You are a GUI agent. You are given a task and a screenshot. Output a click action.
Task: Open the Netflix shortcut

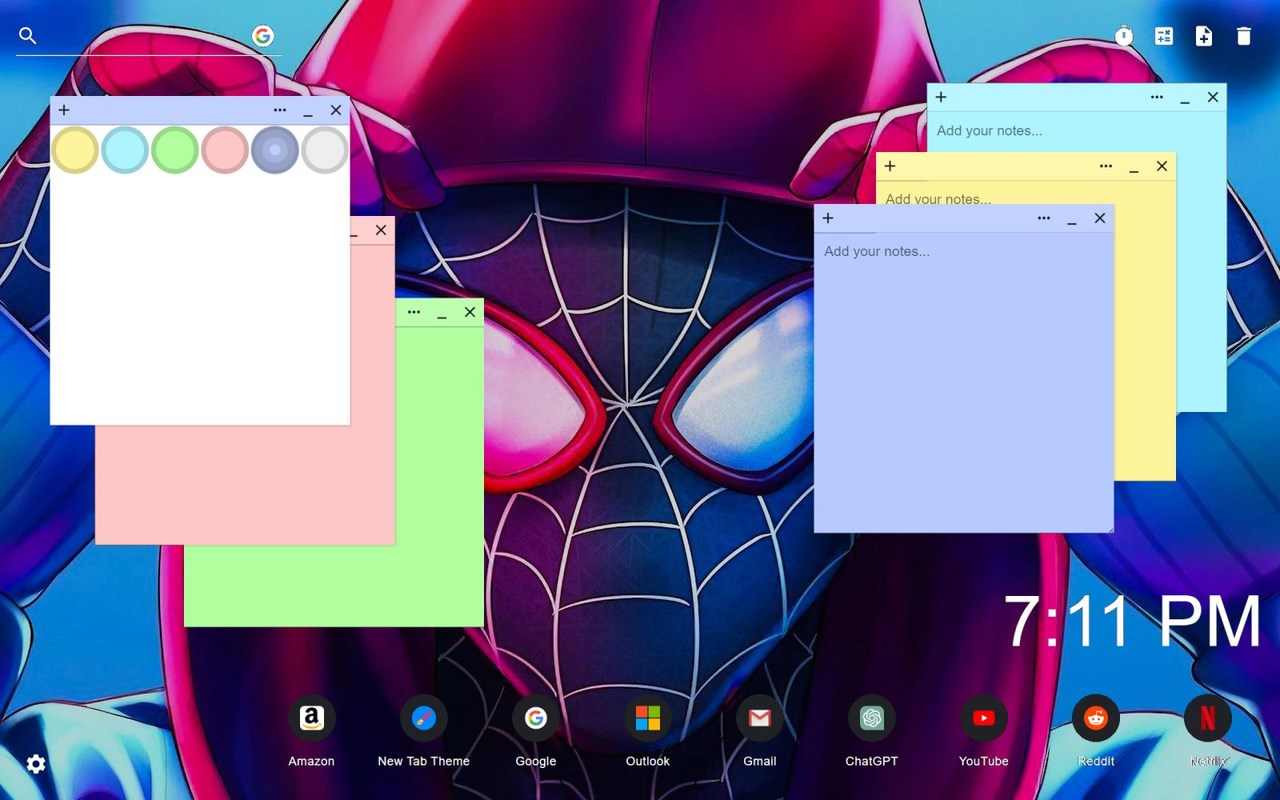pyautogui.click(x=1208, y=718)
